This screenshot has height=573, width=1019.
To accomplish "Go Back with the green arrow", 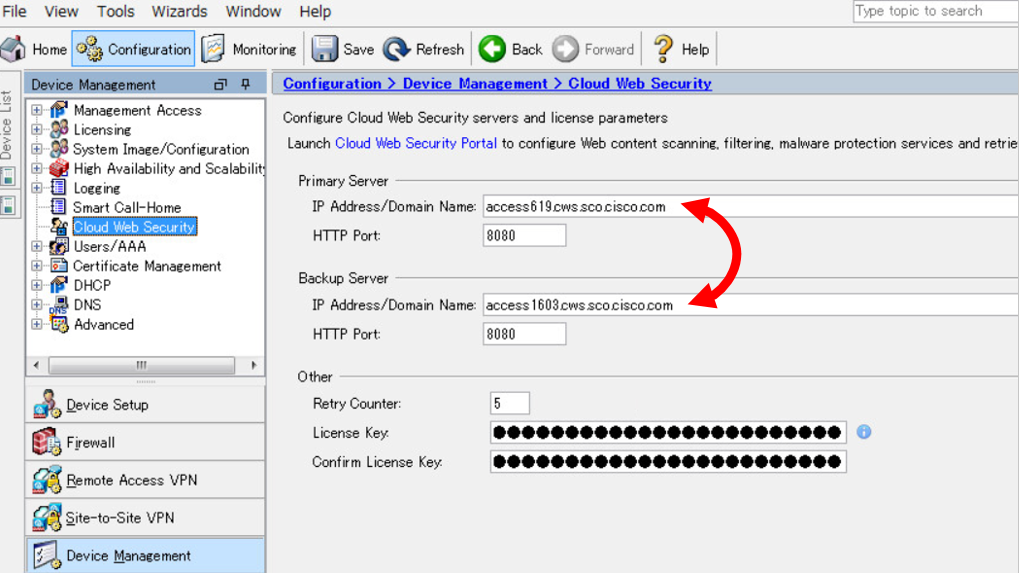I will [x=510, y=49].
